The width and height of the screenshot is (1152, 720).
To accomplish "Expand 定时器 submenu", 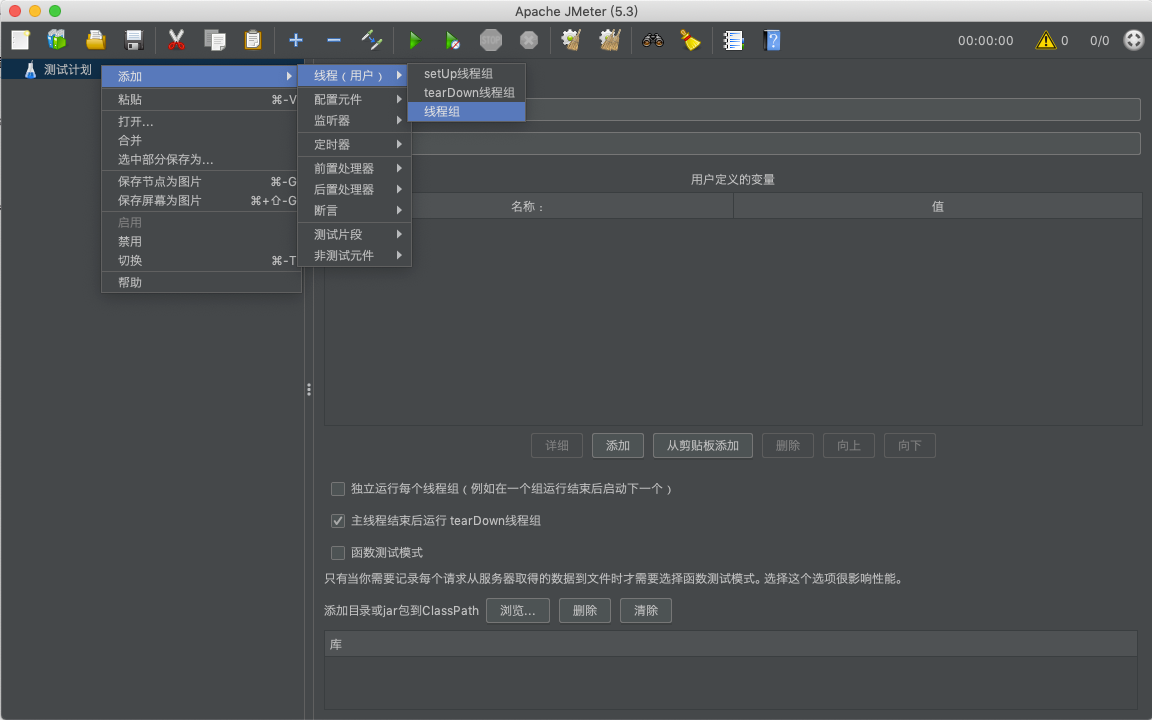I will pos(354,145).
